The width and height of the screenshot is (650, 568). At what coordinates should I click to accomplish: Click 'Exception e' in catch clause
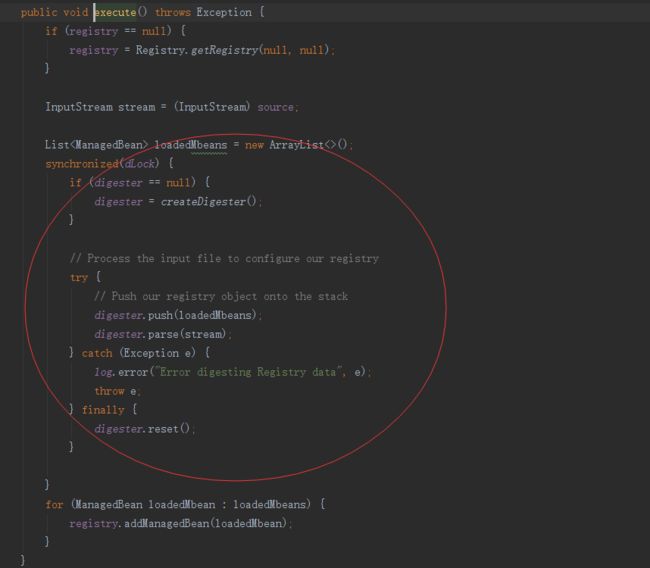[x=158, y=353]
